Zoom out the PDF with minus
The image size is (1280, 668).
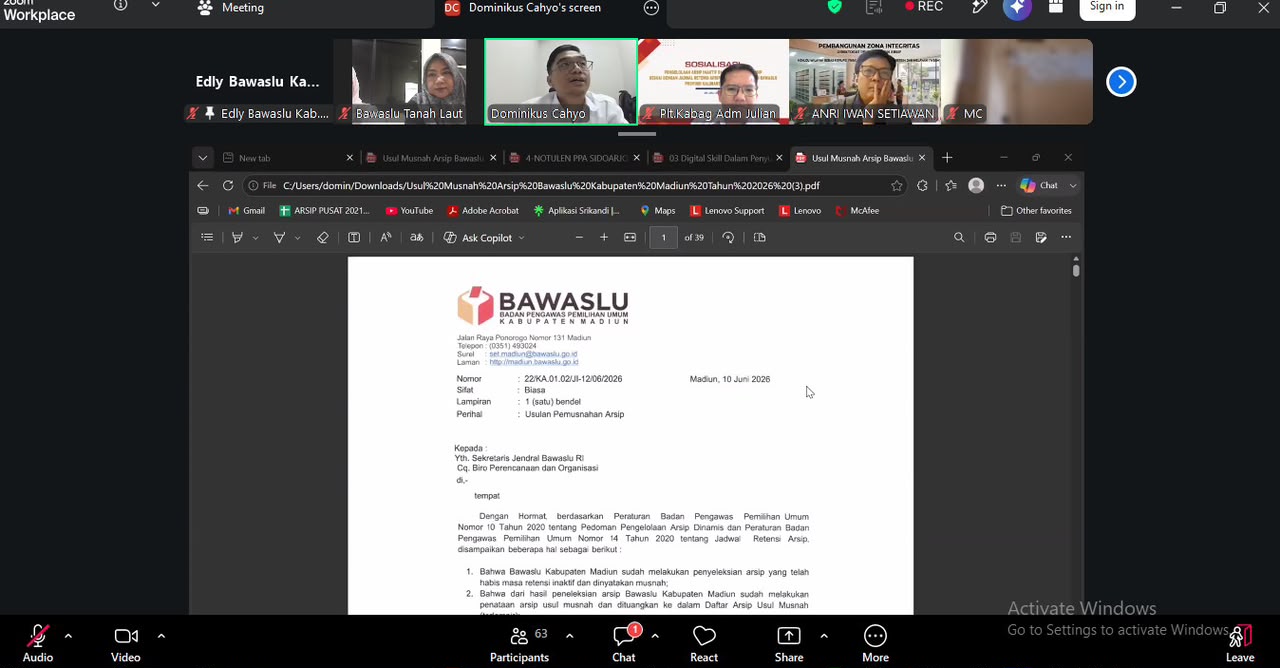(x=579, y=238)
